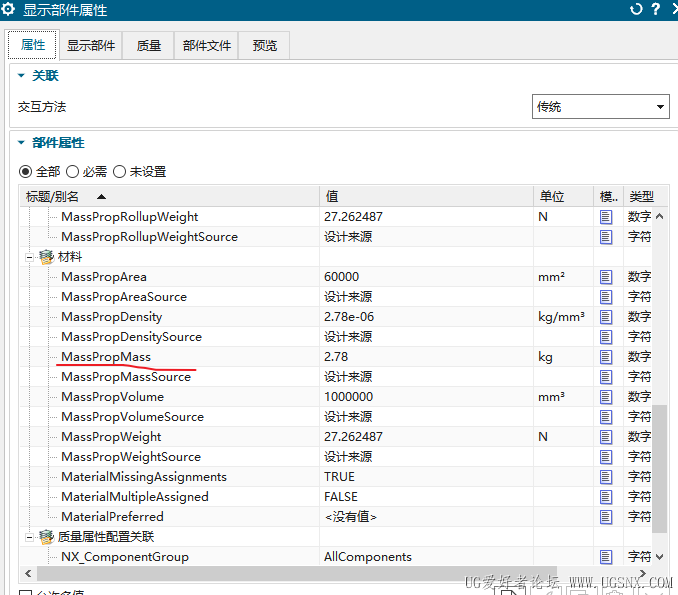The image size is (678, 595).
Task: Click the kg/mm³ unit cell
Action: (561, 317)
